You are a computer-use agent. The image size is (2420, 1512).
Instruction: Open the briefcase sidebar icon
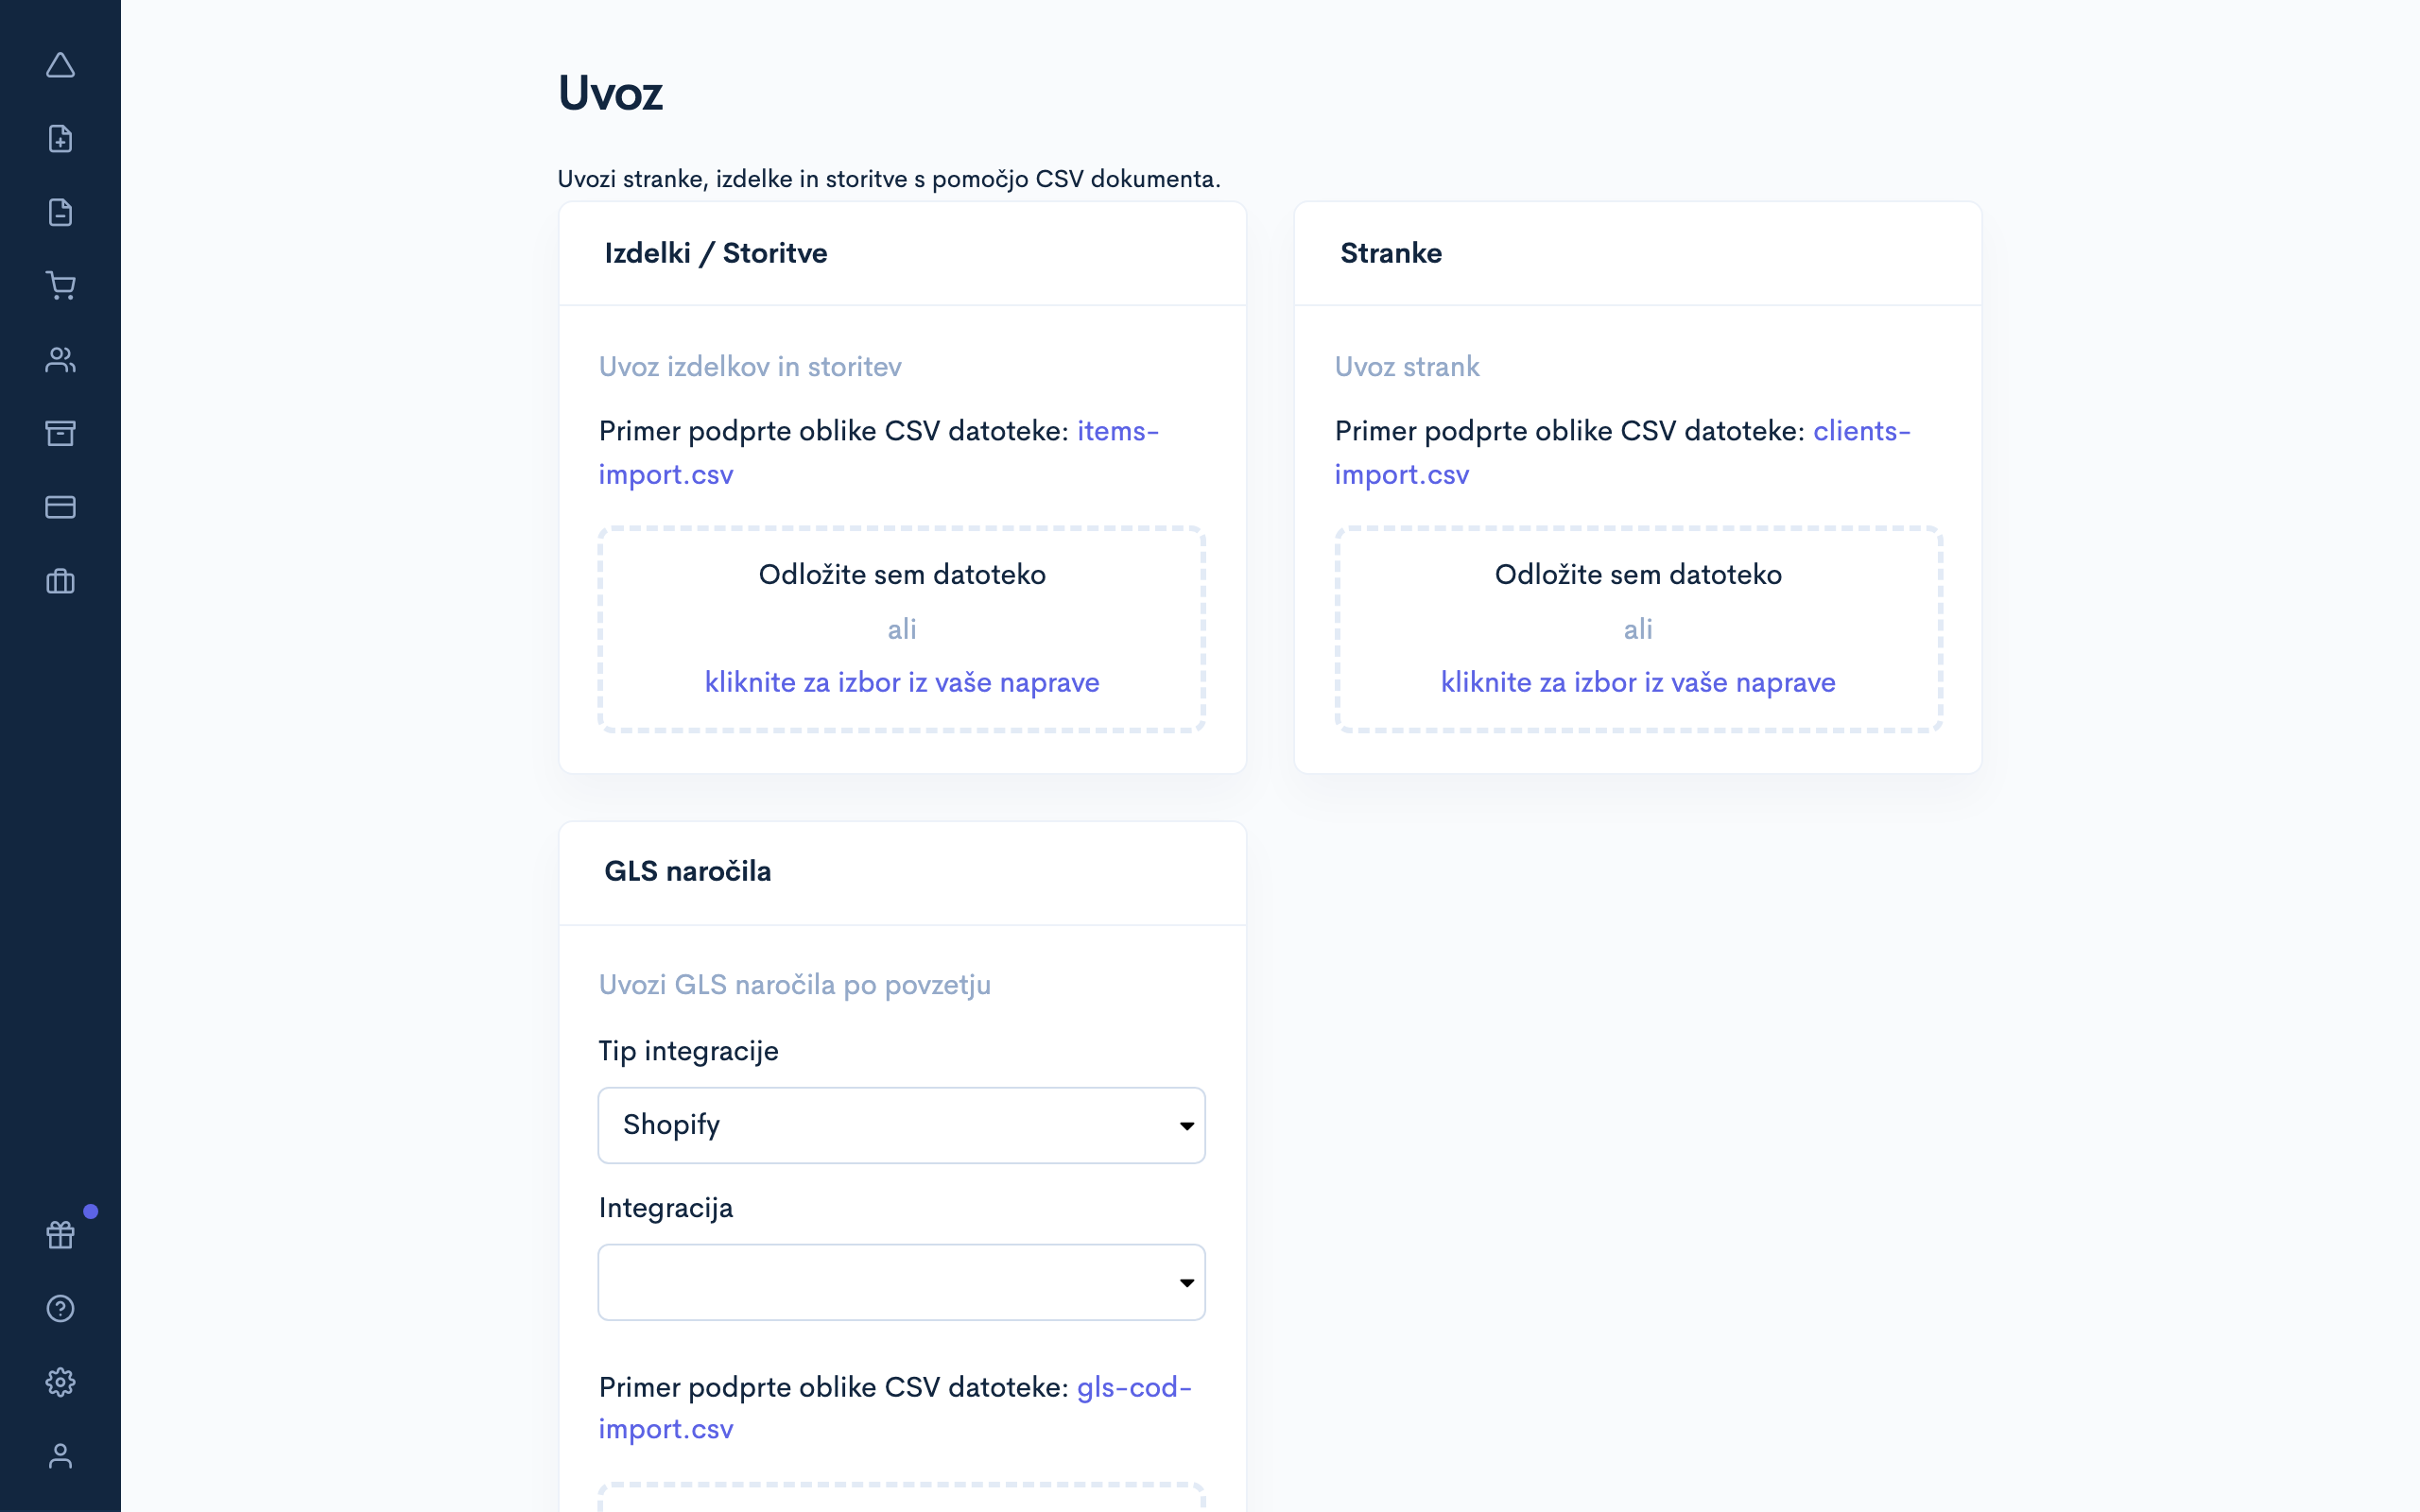[60, 581]
